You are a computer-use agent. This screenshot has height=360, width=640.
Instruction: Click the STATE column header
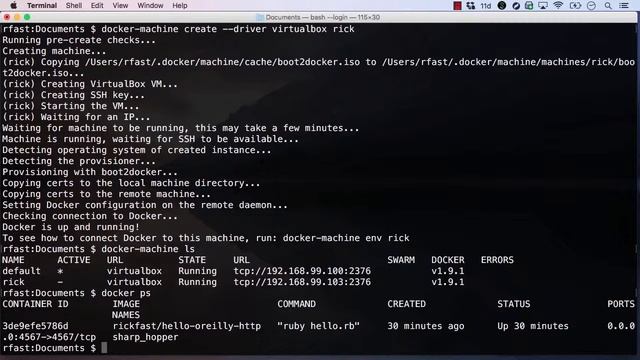[192, 260]
